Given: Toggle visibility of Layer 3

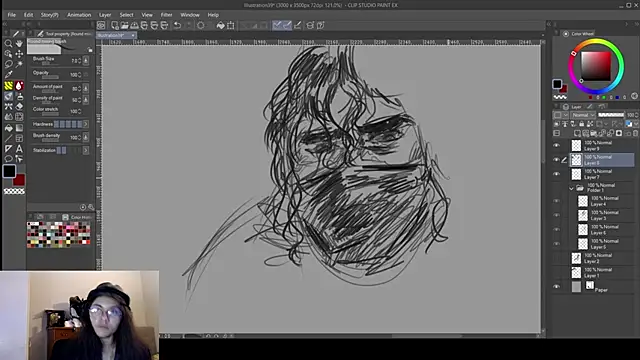Looking at the screenshot, I should pos(556,215).
